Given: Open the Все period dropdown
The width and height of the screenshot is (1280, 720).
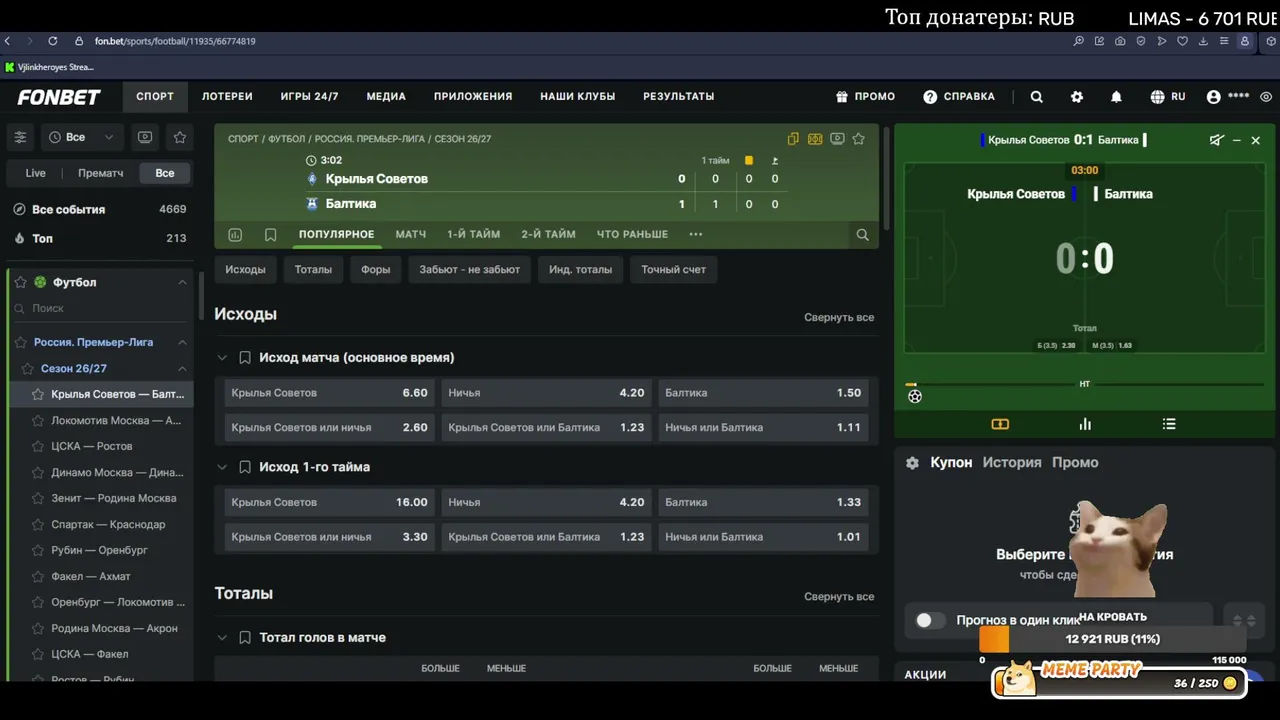Looking at the screenshot, I should coord(81,137).
